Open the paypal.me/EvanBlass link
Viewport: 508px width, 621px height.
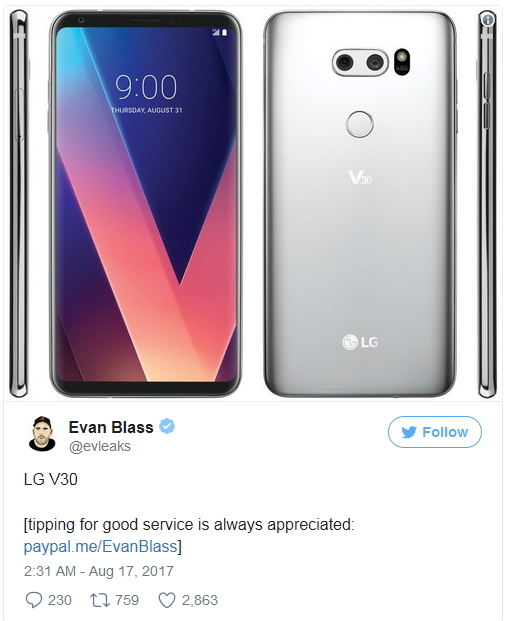(100, 547)
